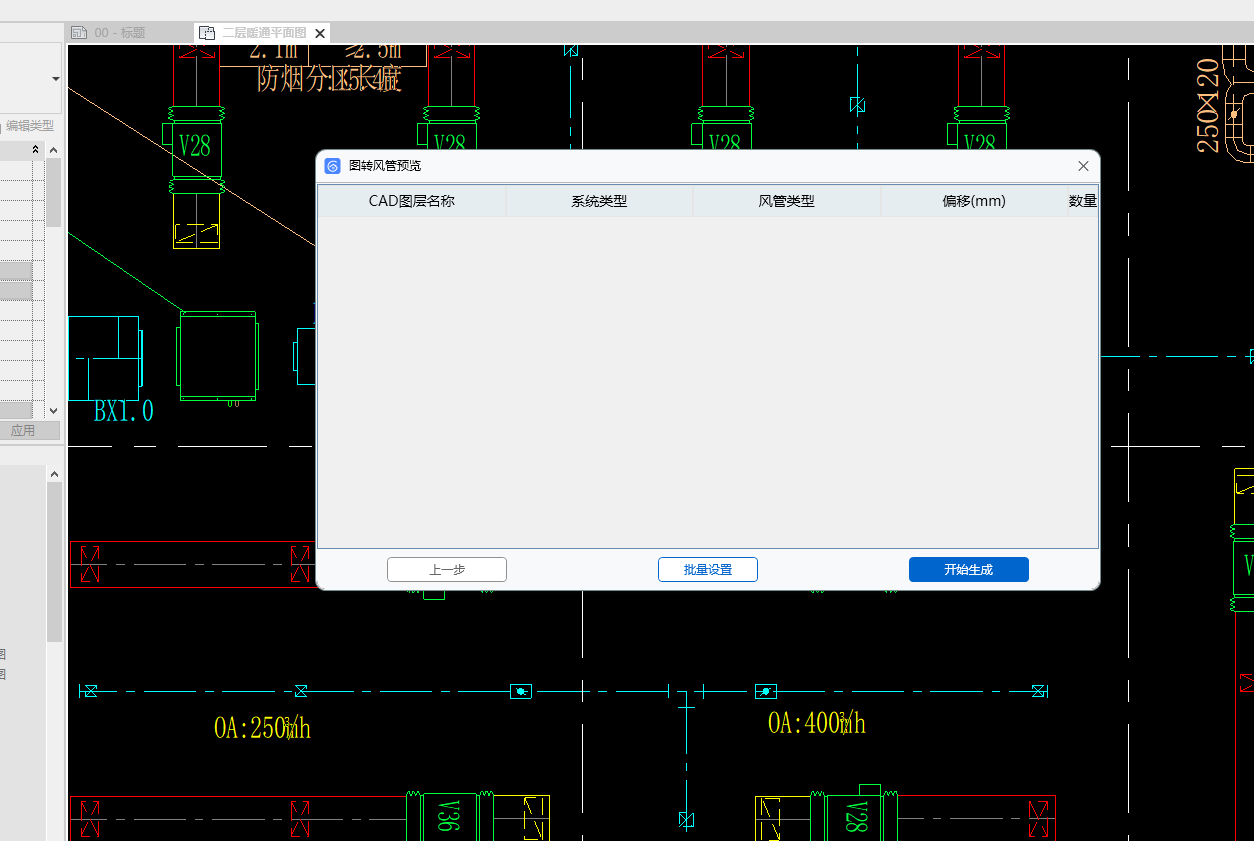Click the 二层暖通平面图 tab floor plan icon
The height and width of the screenshot is (841, 1254).
[x=207, y=33]
